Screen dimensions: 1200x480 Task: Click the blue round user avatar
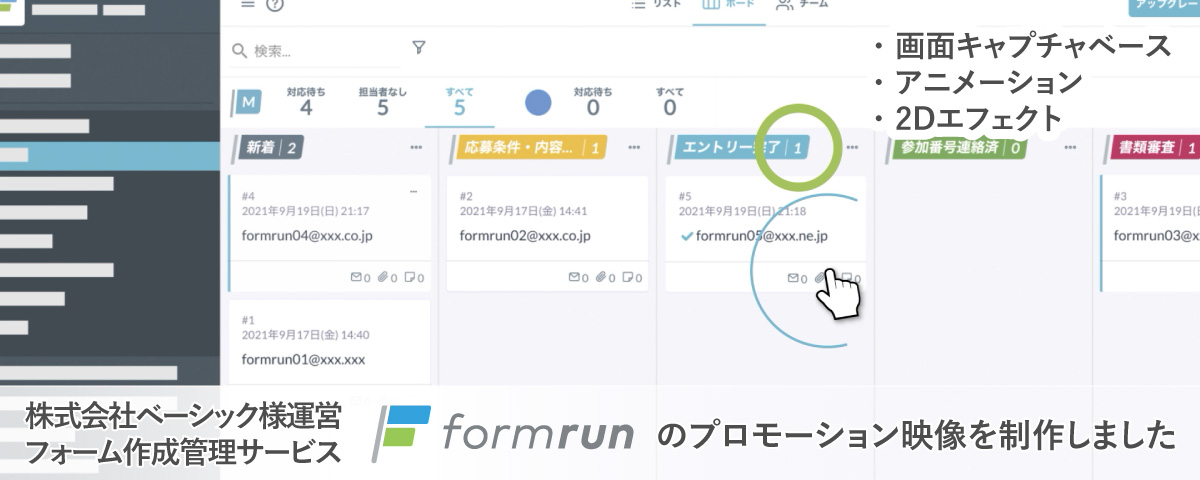tap(538, 102)
